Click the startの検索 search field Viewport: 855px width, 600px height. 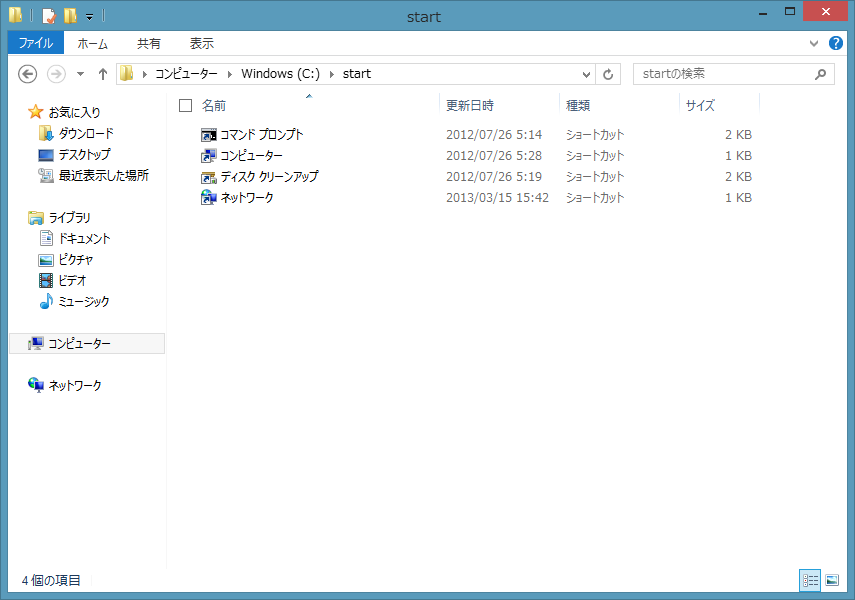point(733,74)
